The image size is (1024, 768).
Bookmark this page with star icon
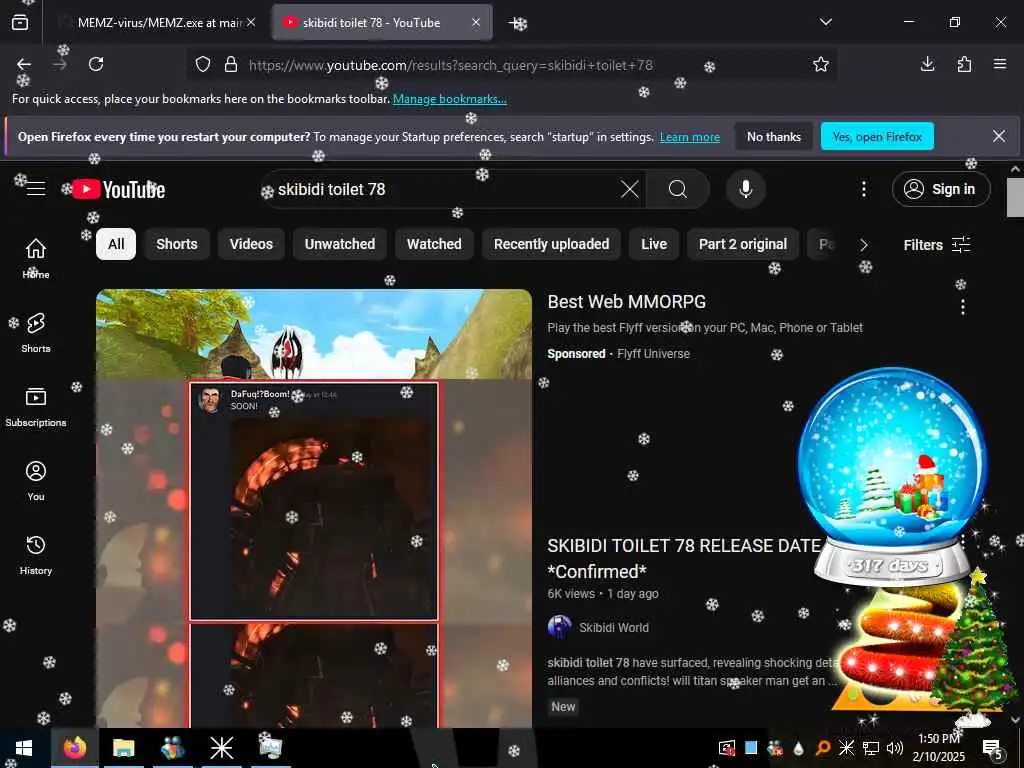pyautogui.click(x=821, y=64)
